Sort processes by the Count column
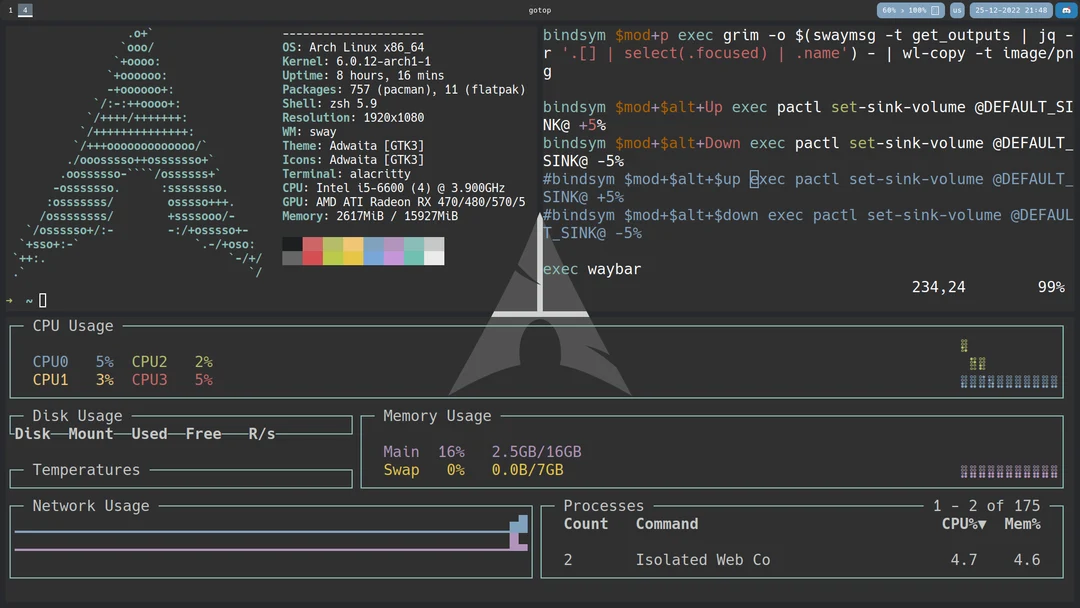Viewport: 1080px width, 608px height. [585, 523]
